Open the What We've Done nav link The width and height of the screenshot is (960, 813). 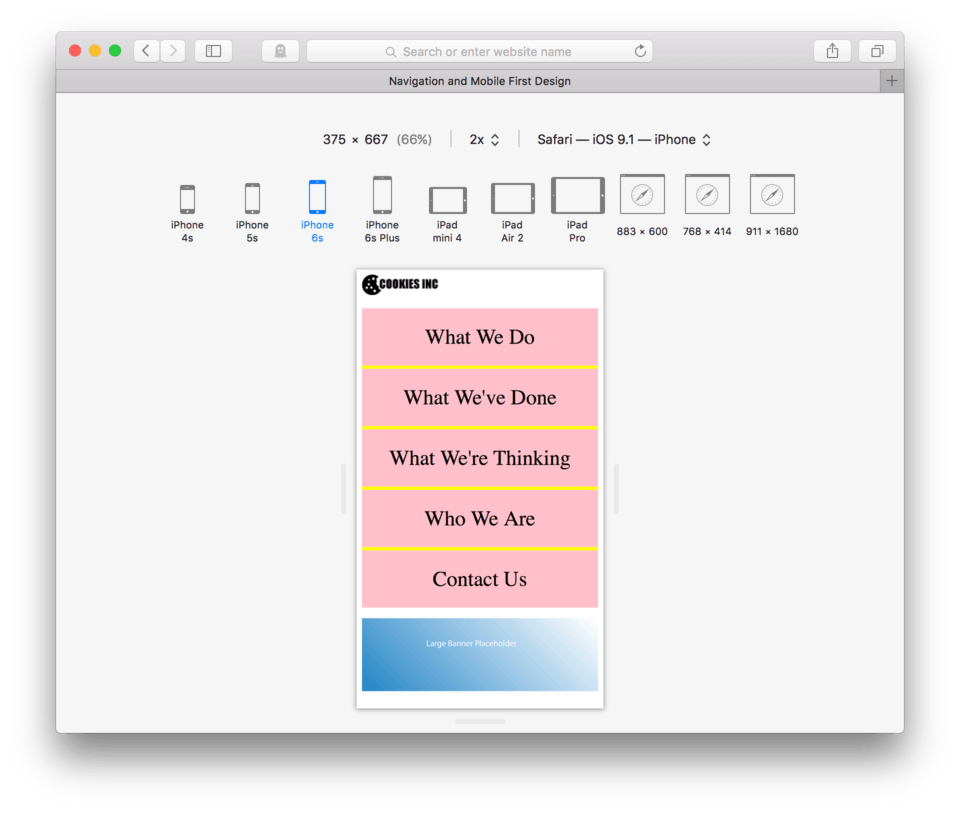click(480, 397)
